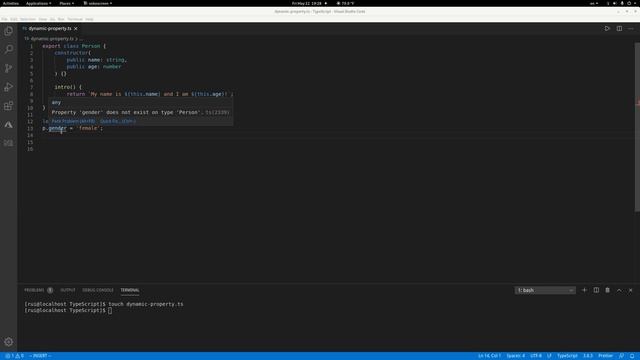Open the keyboard layout indicator in top bar
Screen dimensions: 640x360
(593, 3)
